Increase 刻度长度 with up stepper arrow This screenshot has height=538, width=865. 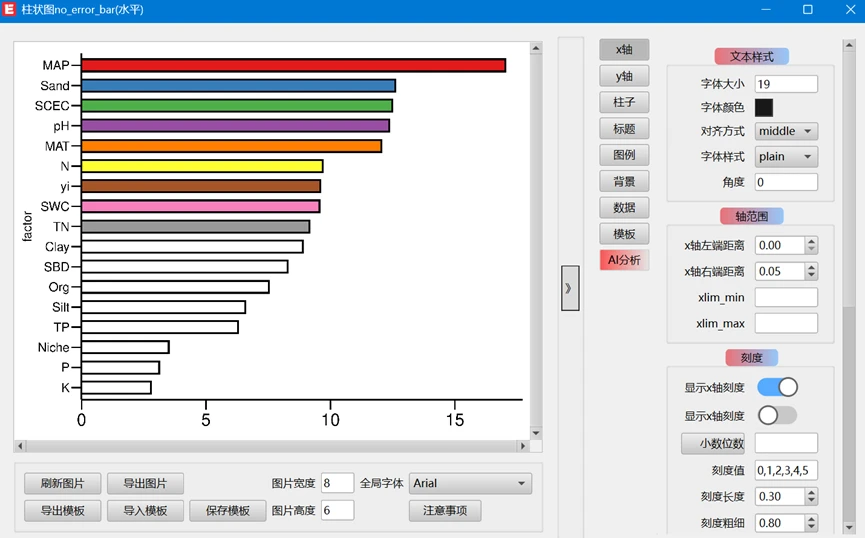tap(811, 492)
